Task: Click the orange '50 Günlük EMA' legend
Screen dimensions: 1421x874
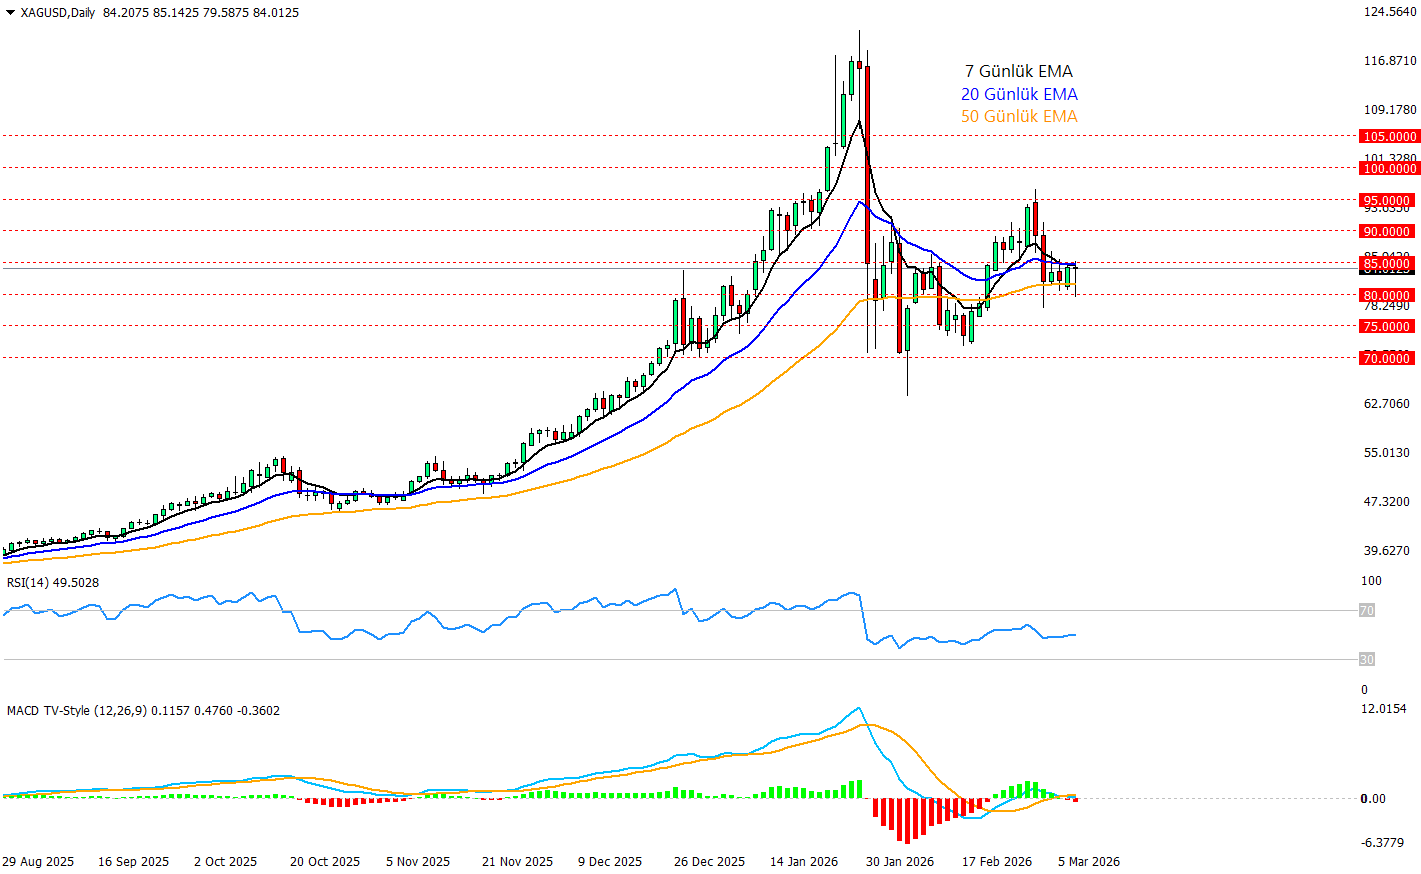Action: (1019, 117)
